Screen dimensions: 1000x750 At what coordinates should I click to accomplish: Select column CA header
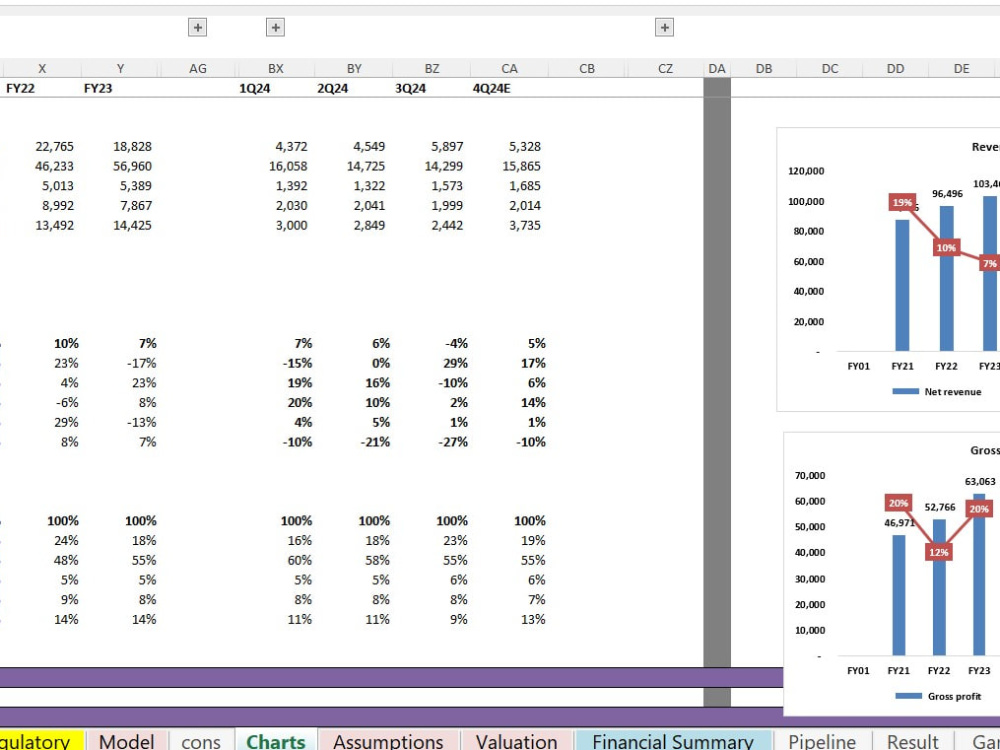click(x=510, y=68)
